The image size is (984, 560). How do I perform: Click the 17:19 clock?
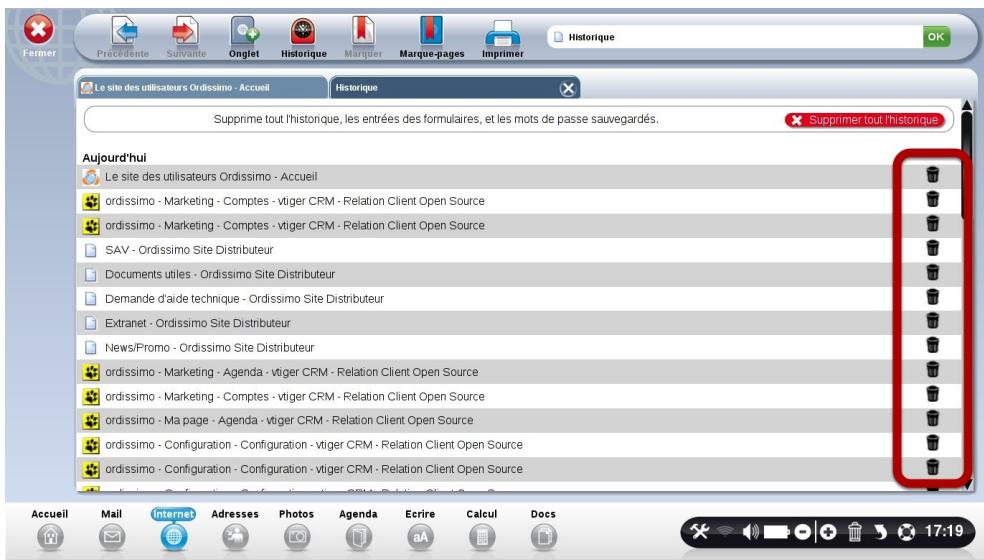944,531
